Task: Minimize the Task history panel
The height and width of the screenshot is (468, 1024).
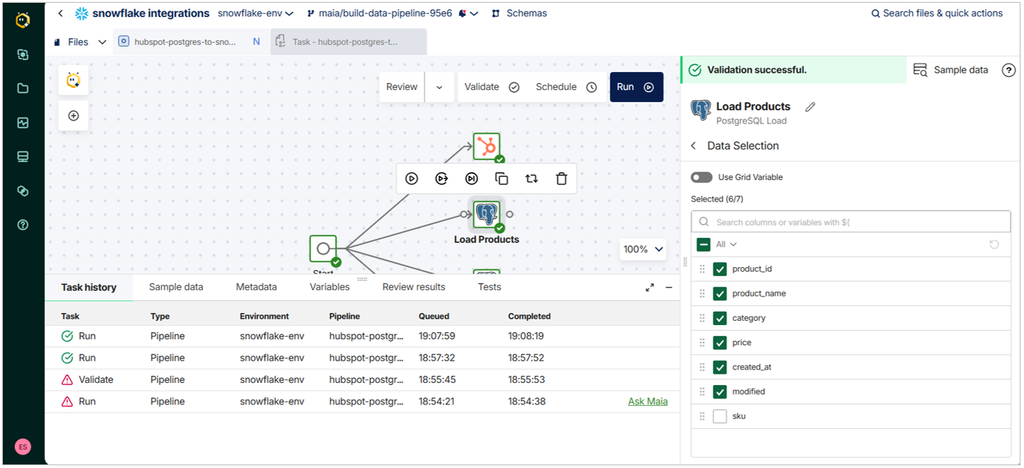Action: click(x=669, y=287)
